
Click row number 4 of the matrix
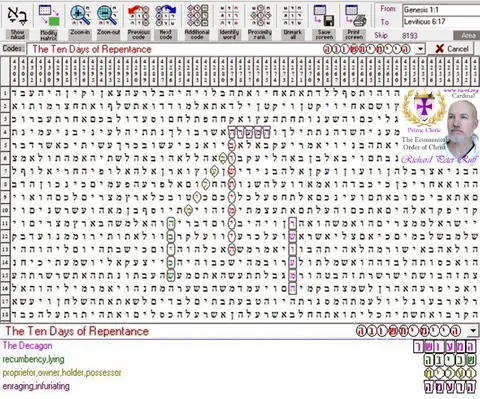[5, 132]
